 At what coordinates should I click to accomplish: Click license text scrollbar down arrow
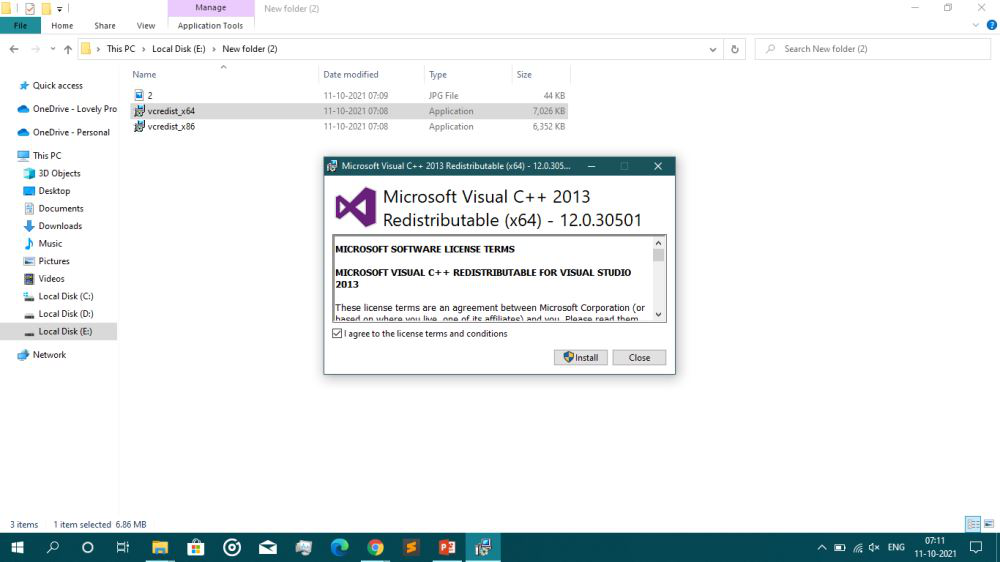pyautogui.click(x=659, y=314)
